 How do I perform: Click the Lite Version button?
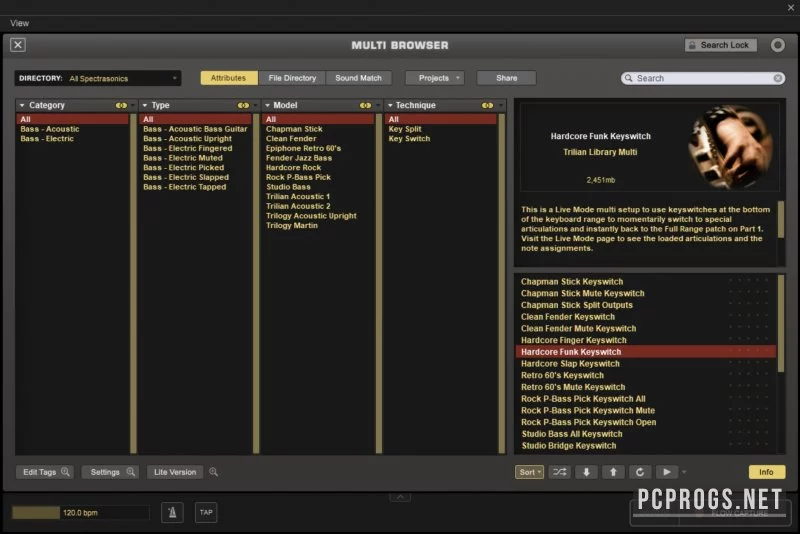point(175,472)
